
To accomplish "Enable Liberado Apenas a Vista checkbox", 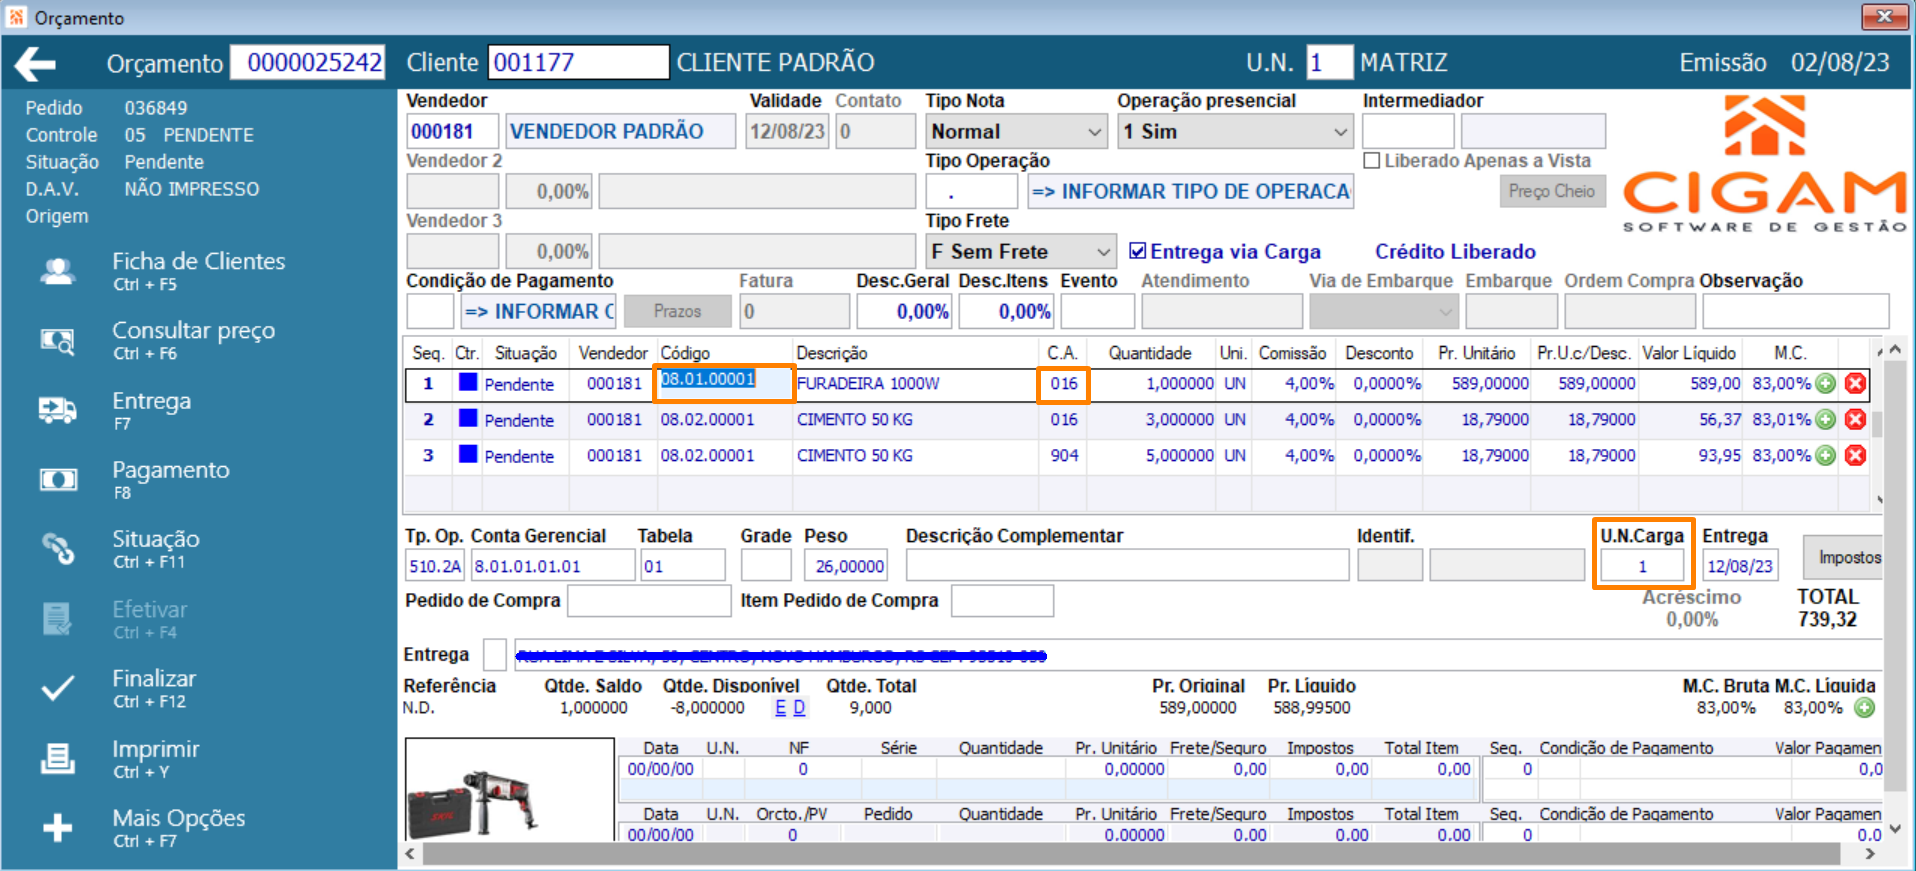I will [x=1372, y=160].
